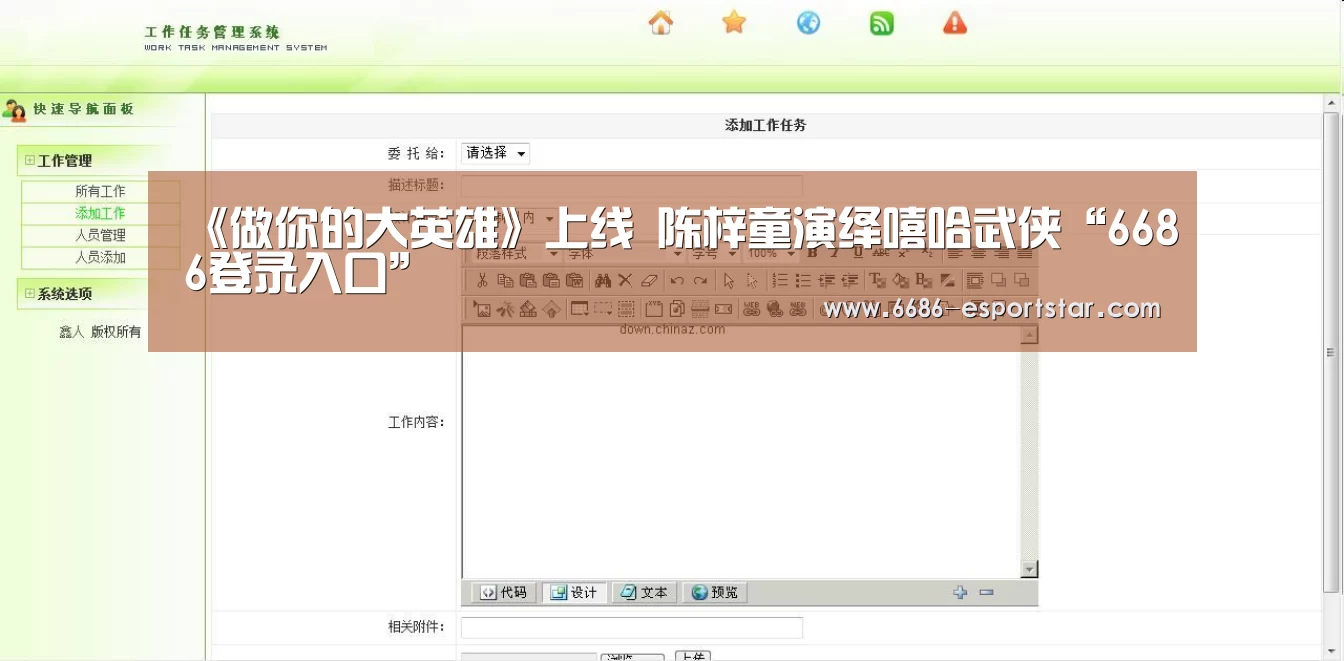
Task: Undo the last edit with the undo arrow
Action: (x=677, y=280)
